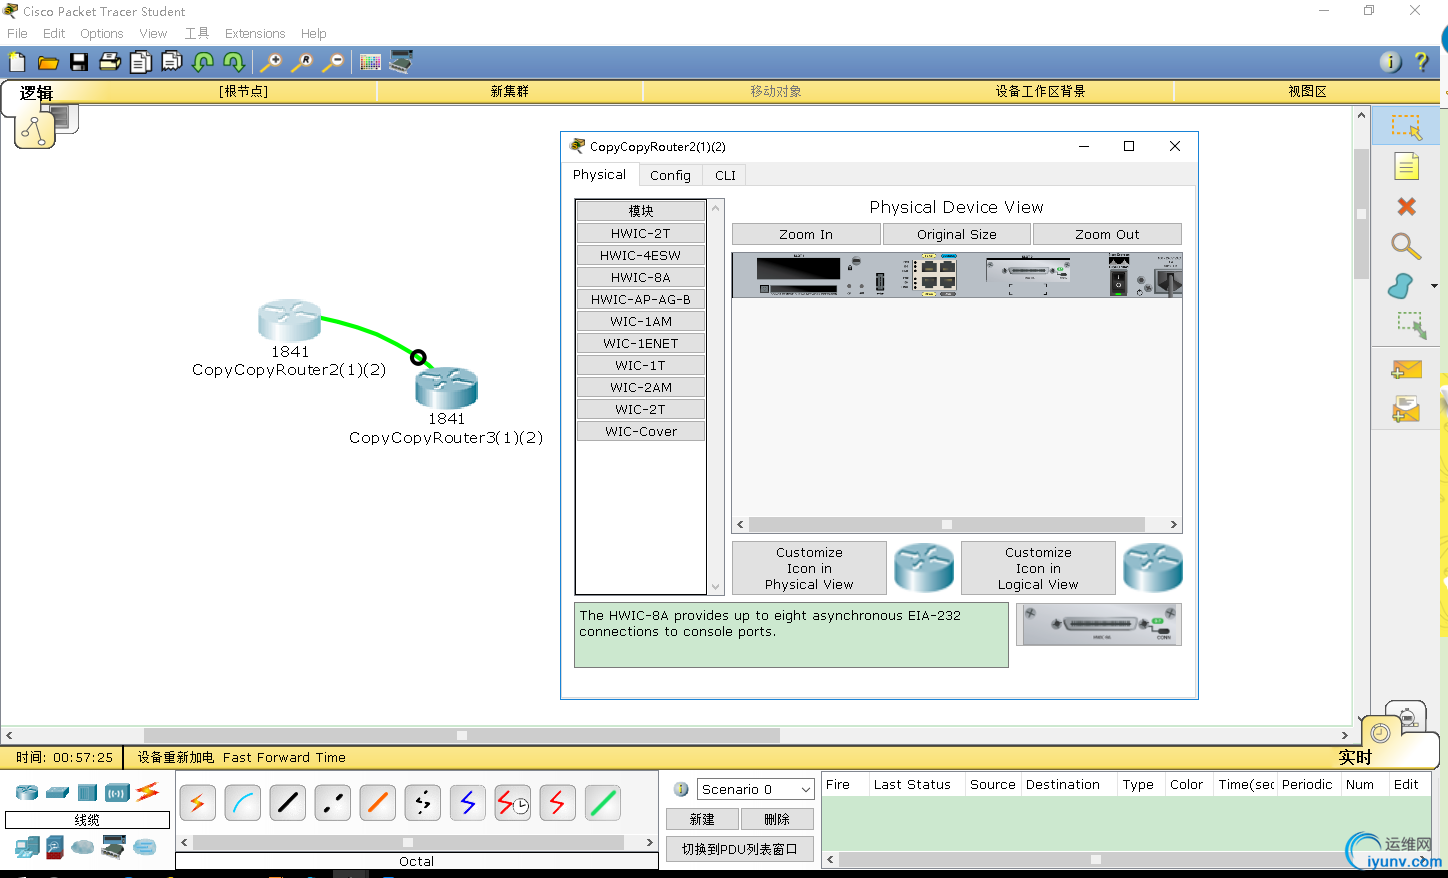Pick the orange Fiber cable
Screen dimensions: 1448x878
(377, 802)
